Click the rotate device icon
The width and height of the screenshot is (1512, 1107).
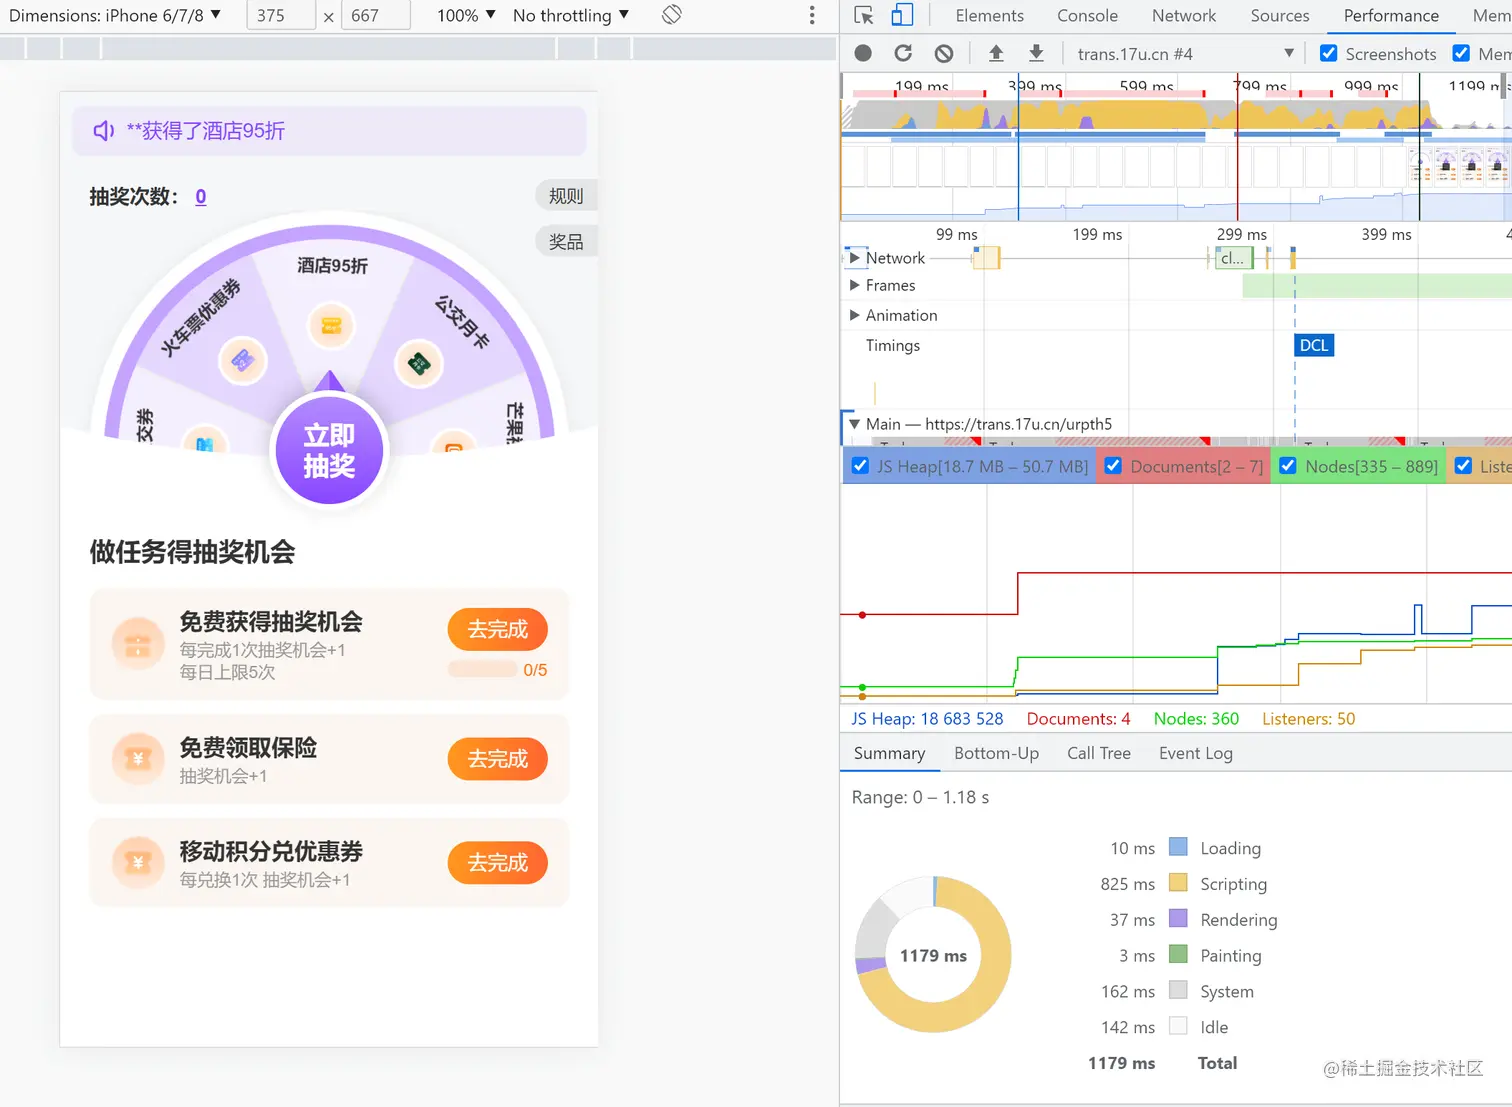tap(672, 15)
